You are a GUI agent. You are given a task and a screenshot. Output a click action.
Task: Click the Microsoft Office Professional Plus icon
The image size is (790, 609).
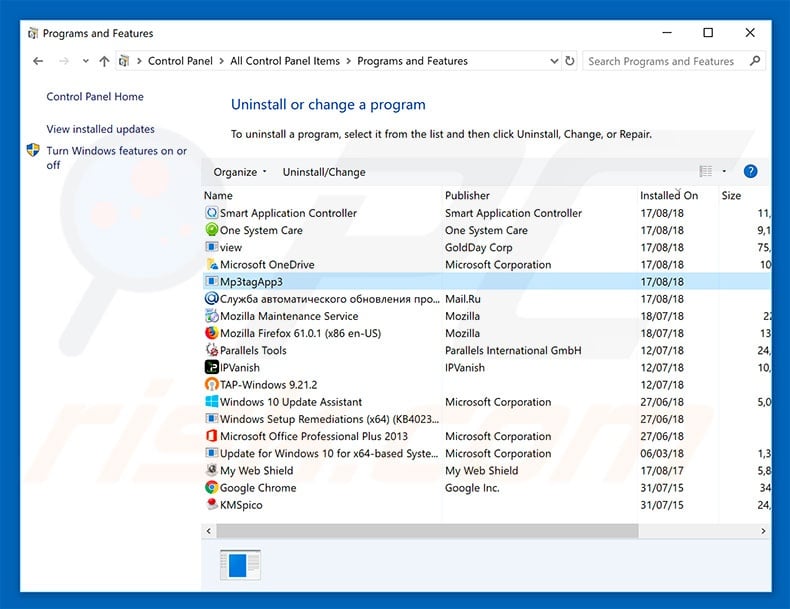coord(212,436)
